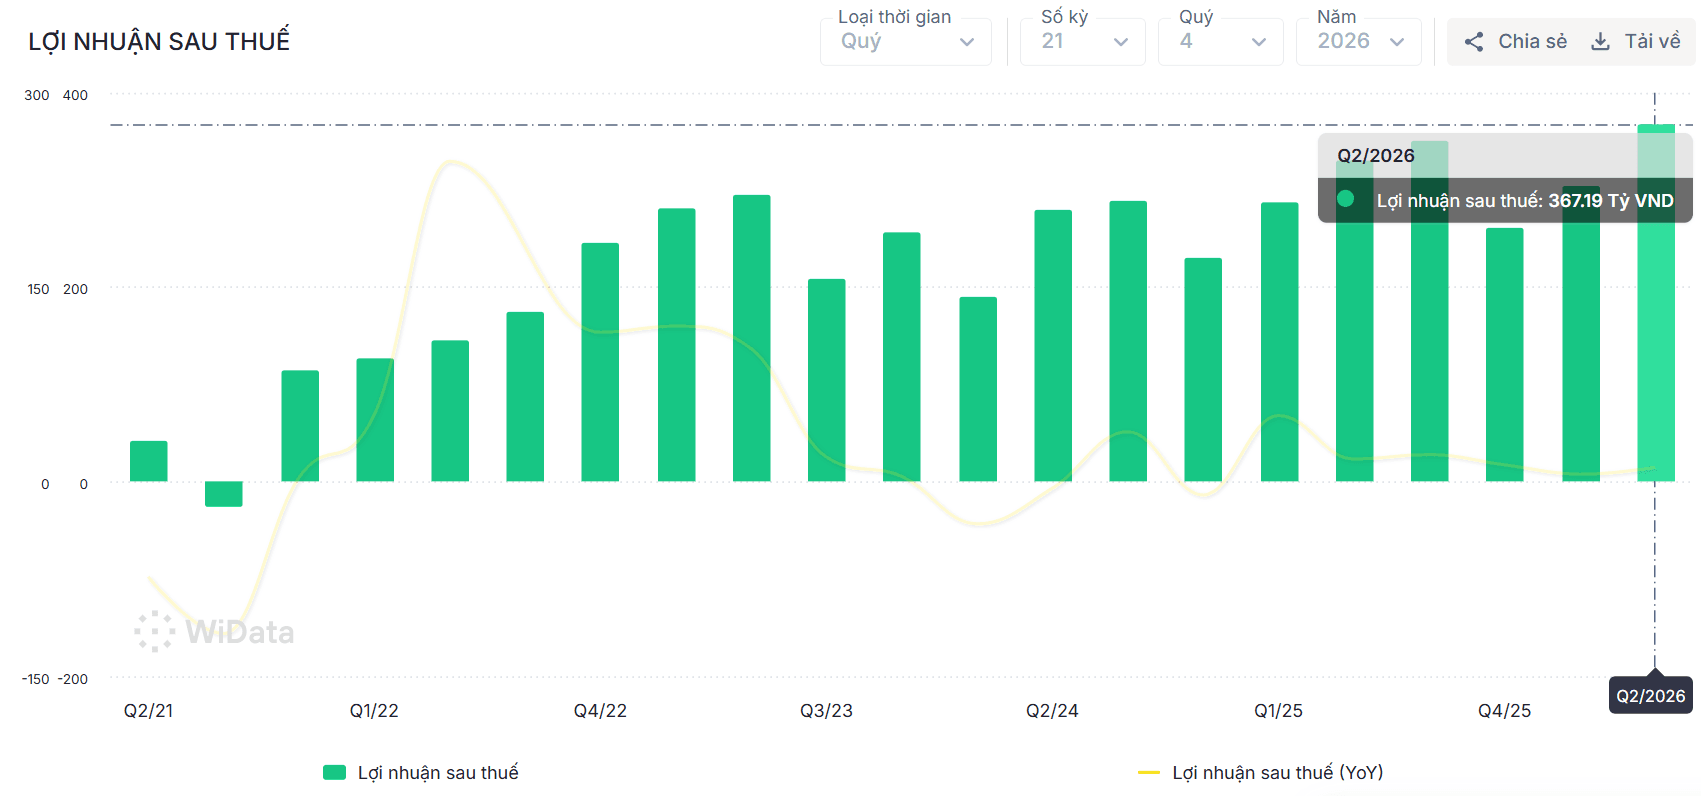Click the 400 y-axis label
This screenshot has width=1701, height=796.
pos(75,95)
